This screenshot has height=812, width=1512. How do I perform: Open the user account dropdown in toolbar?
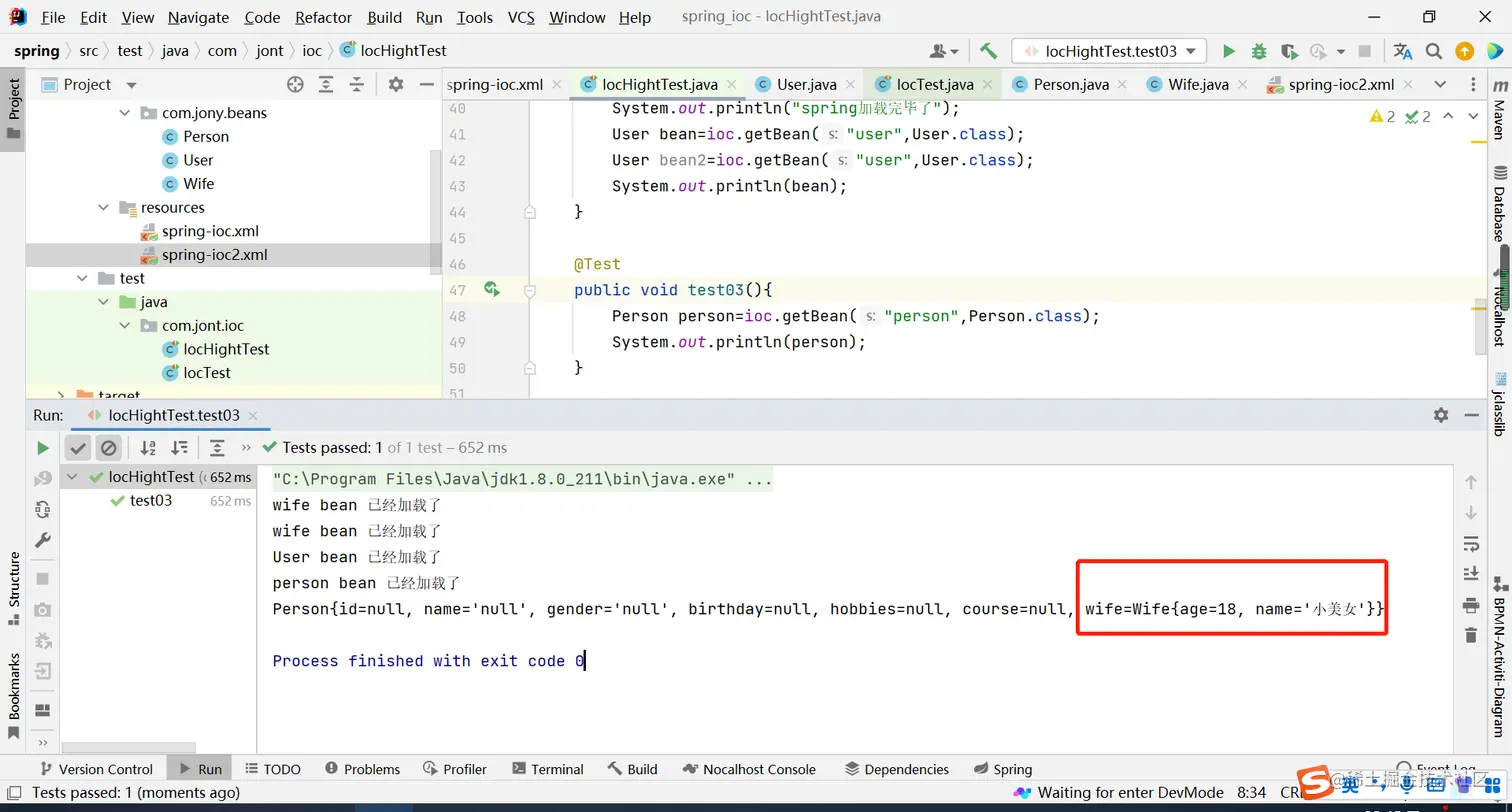943,51
